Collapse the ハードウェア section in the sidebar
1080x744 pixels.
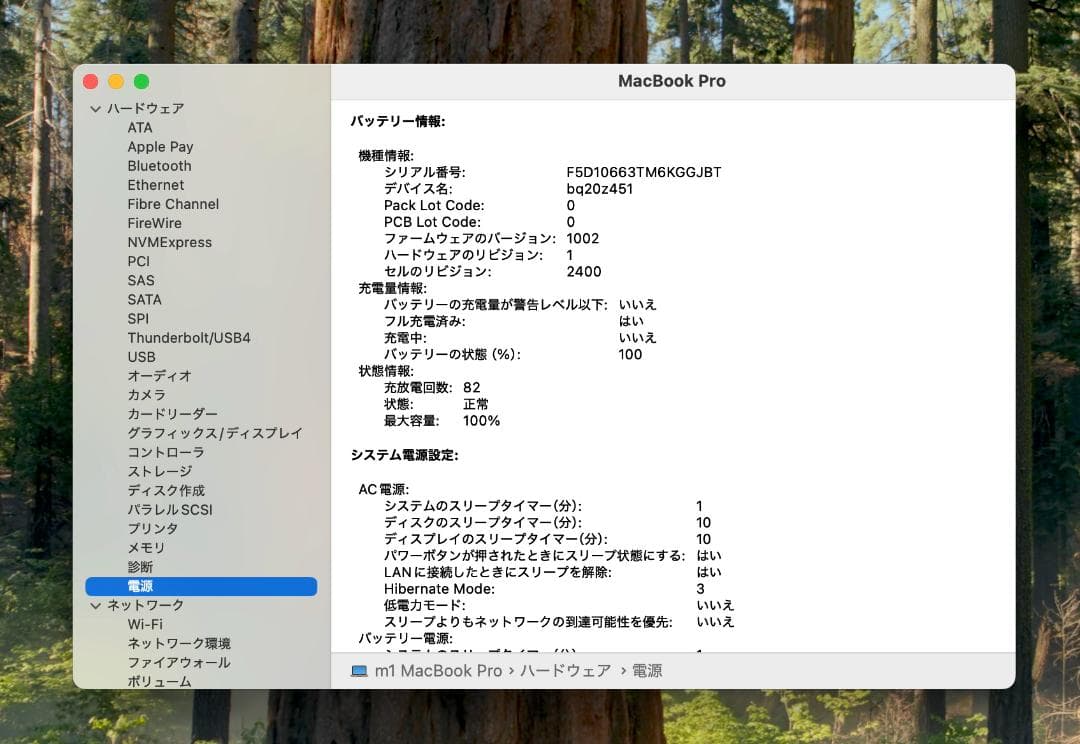(96, 108)
